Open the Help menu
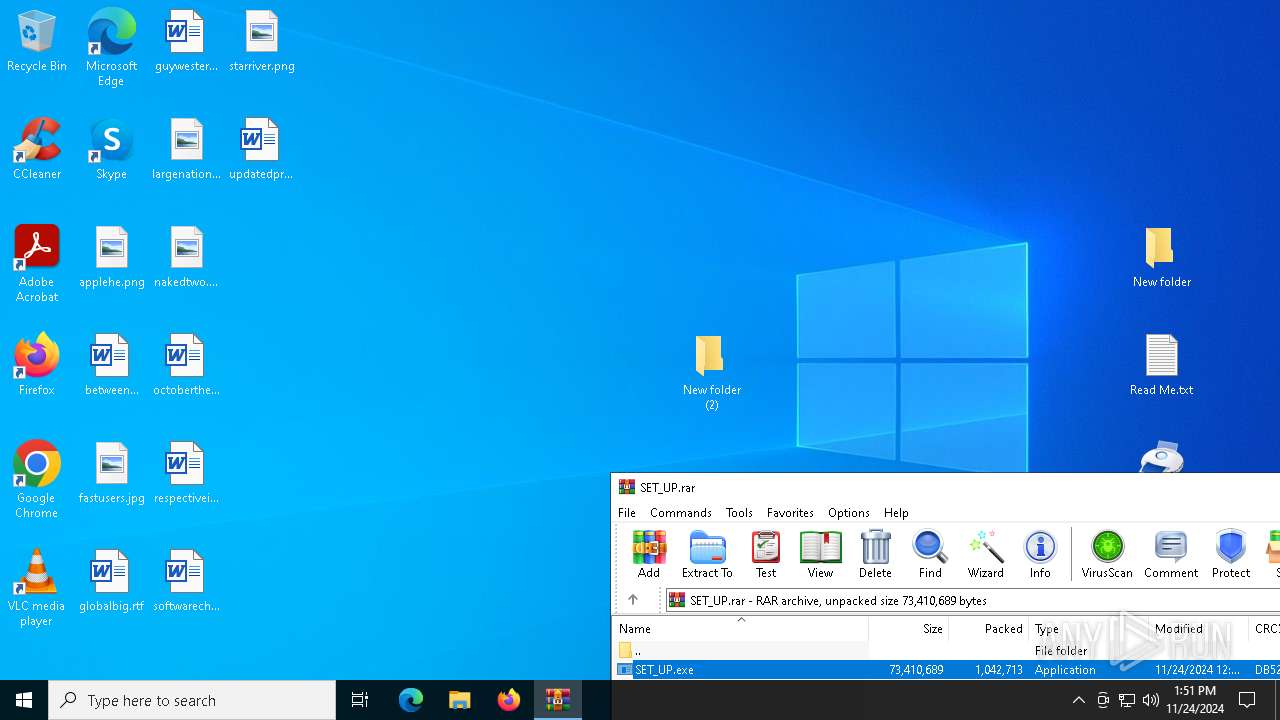The image size is (1280, 720). tap(896, 513)
